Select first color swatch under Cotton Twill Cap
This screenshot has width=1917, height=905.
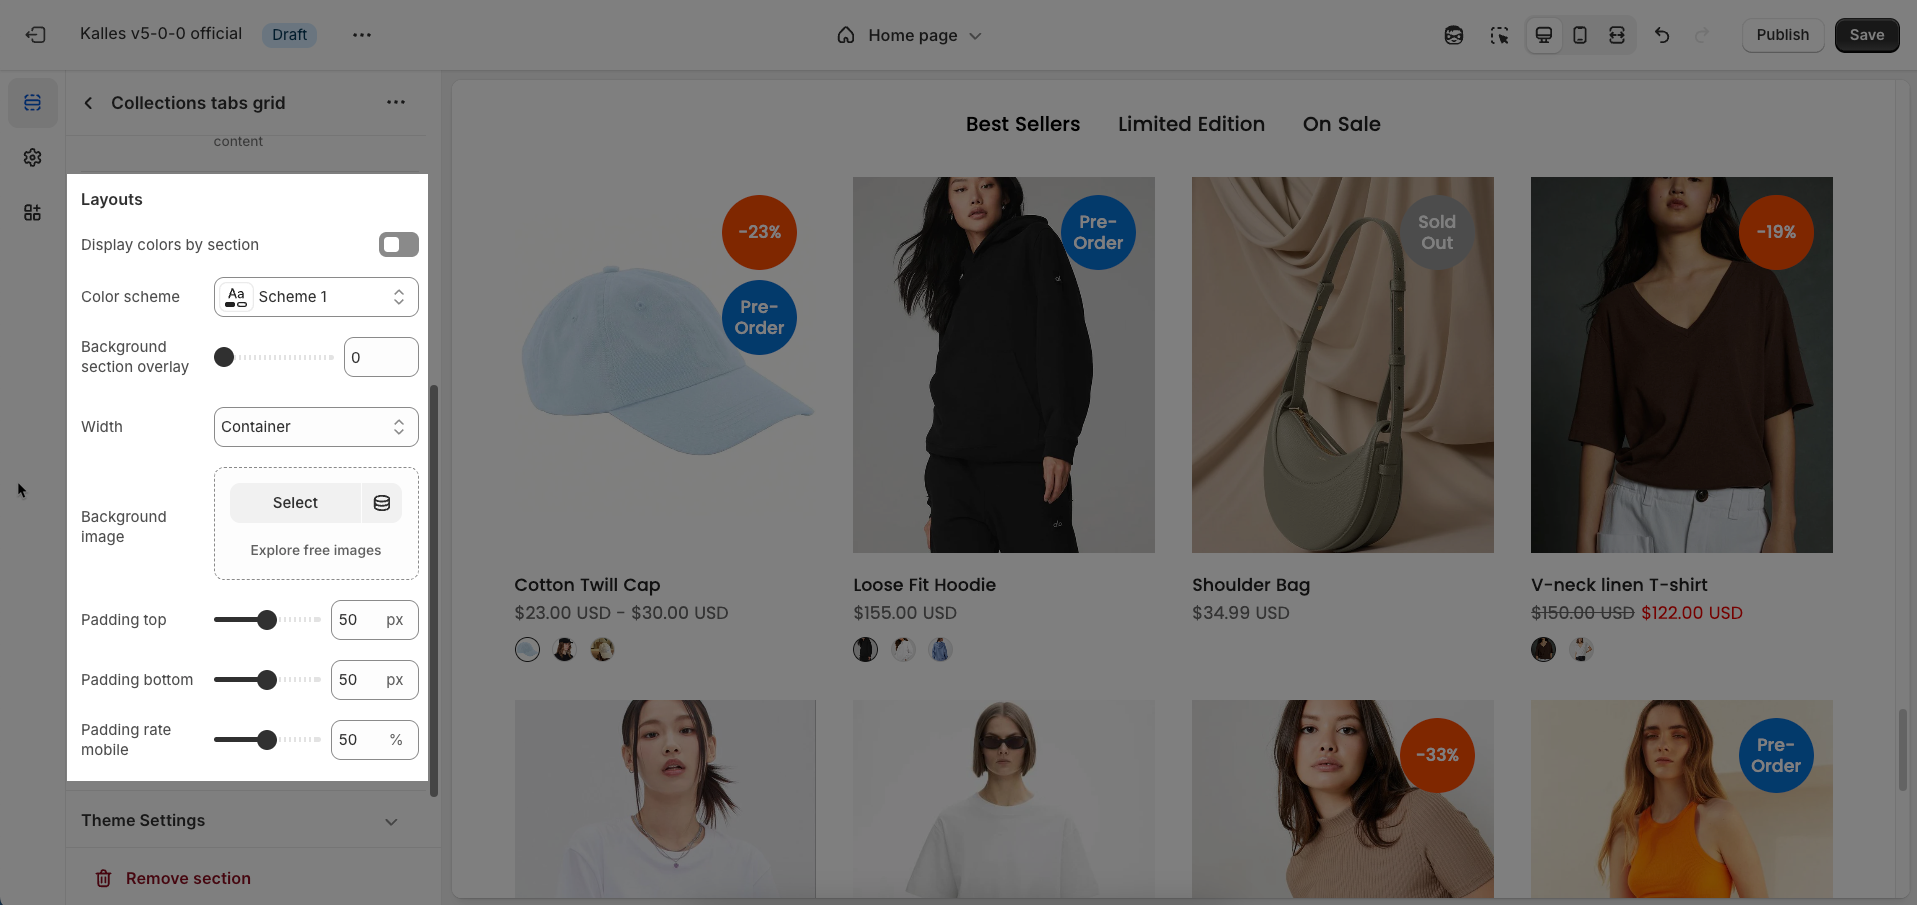tap(527, 650)
